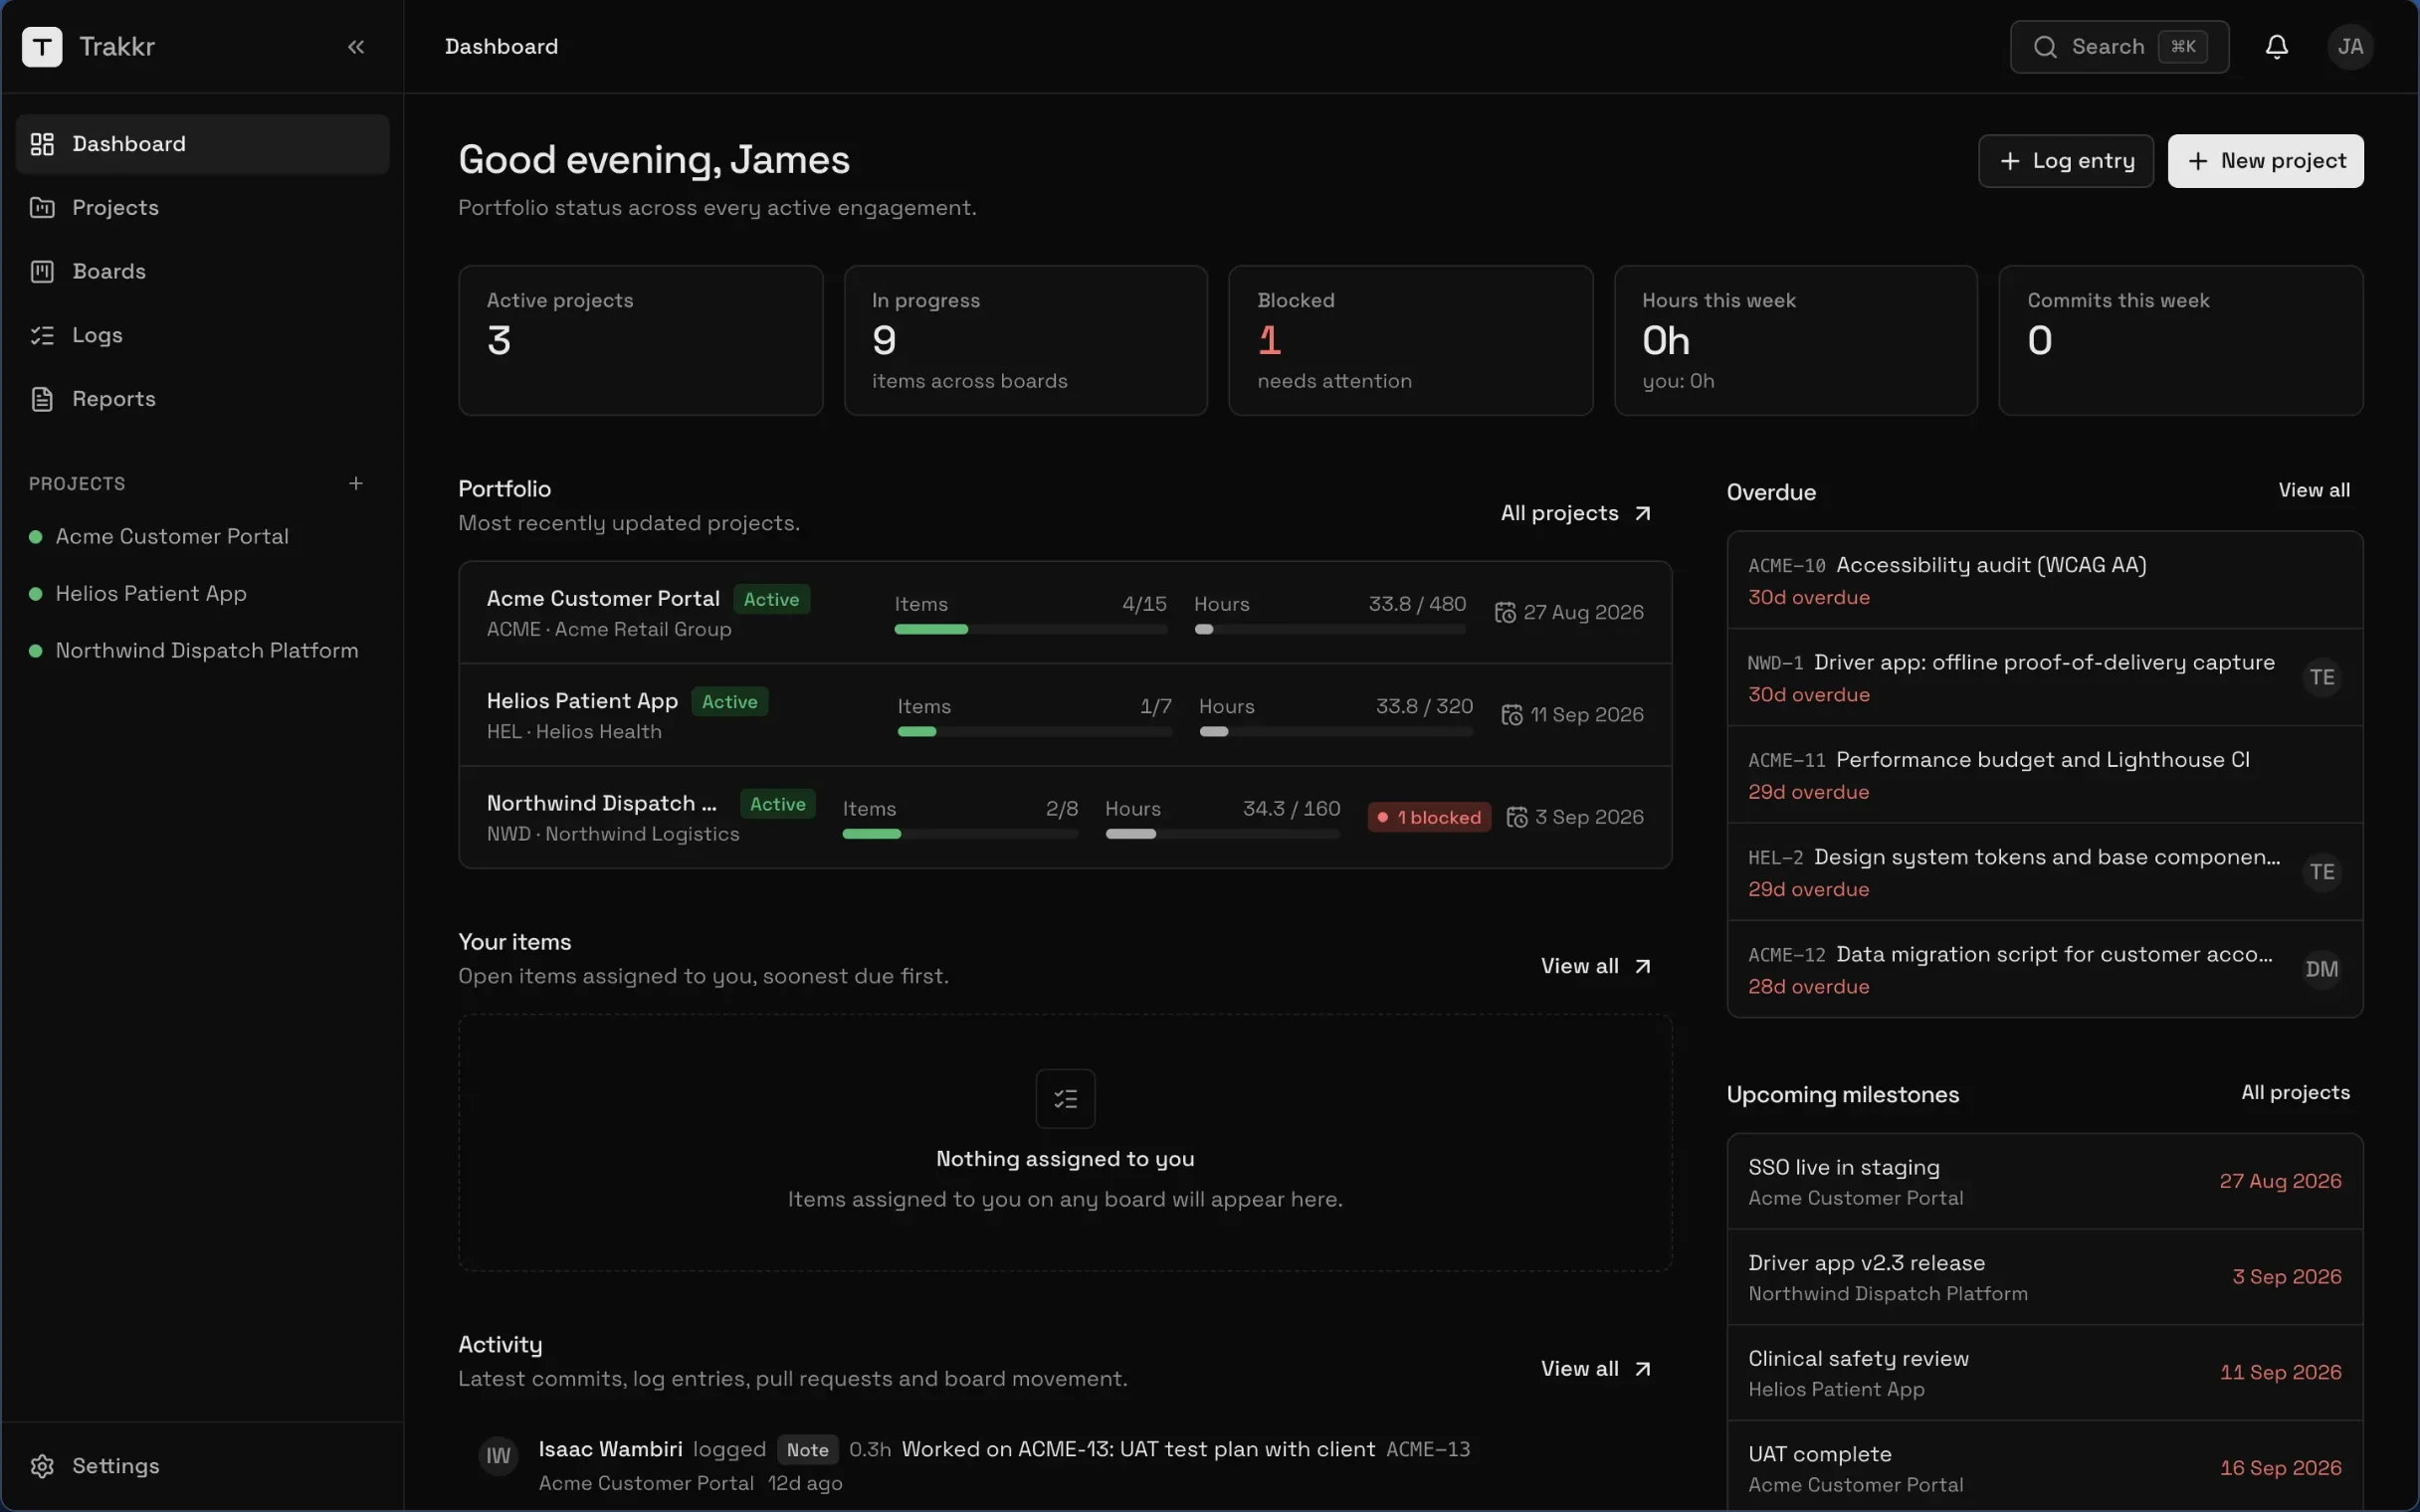Open Projects in the sidebar
The image size is (2420, 1512).
203,208
